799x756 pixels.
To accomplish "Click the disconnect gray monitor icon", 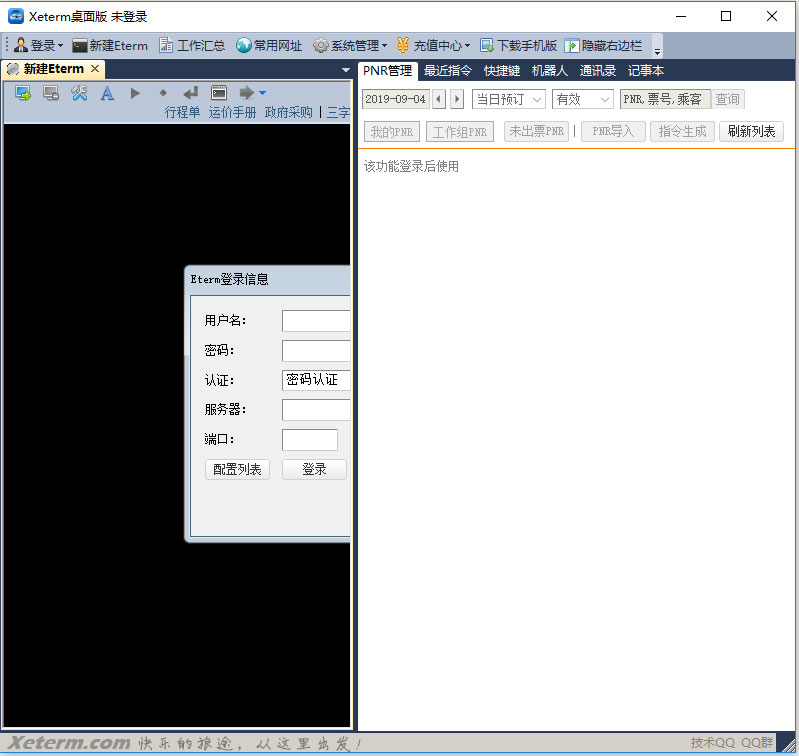I will point(51,93).
